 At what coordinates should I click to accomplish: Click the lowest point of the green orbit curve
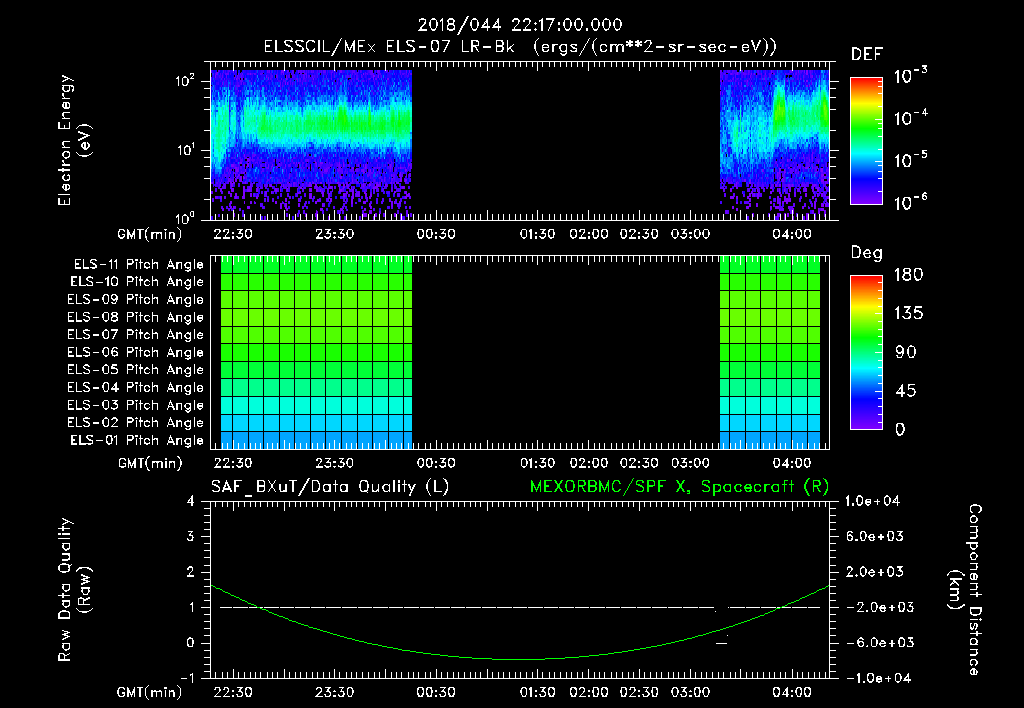(x=520, y=659)
